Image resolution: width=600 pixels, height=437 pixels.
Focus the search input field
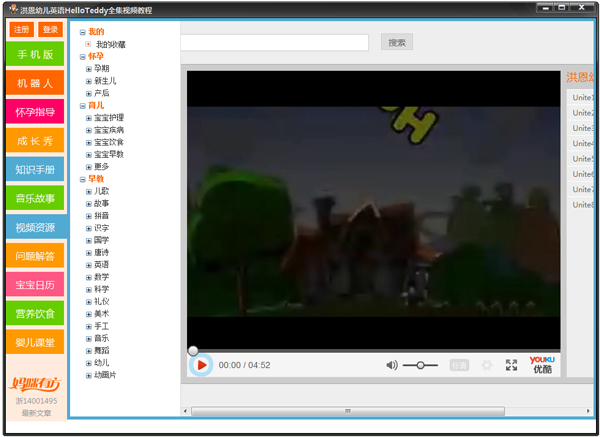pos(274,42)
